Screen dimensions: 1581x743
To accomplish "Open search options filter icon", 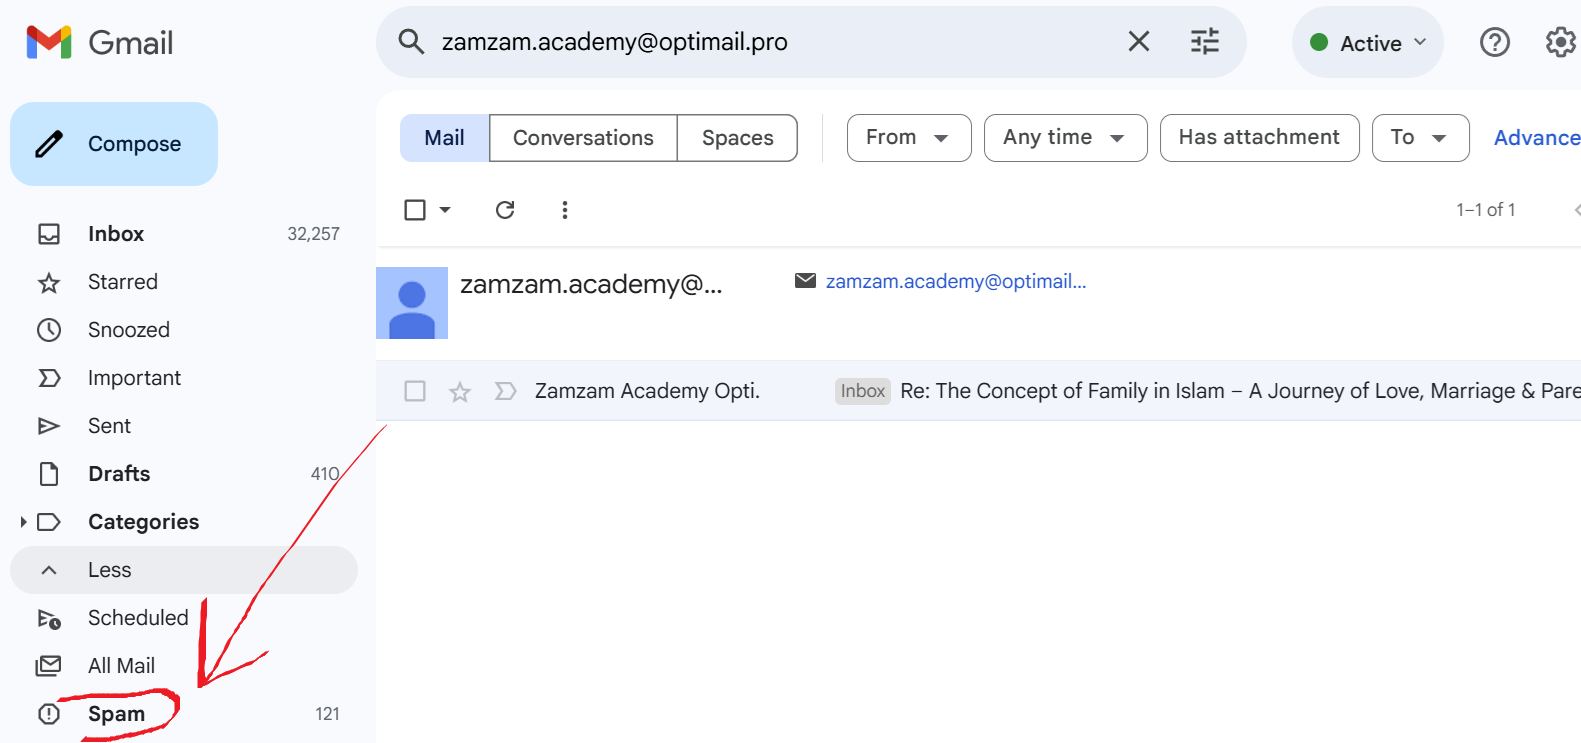I will click(x=1204, y=41).
